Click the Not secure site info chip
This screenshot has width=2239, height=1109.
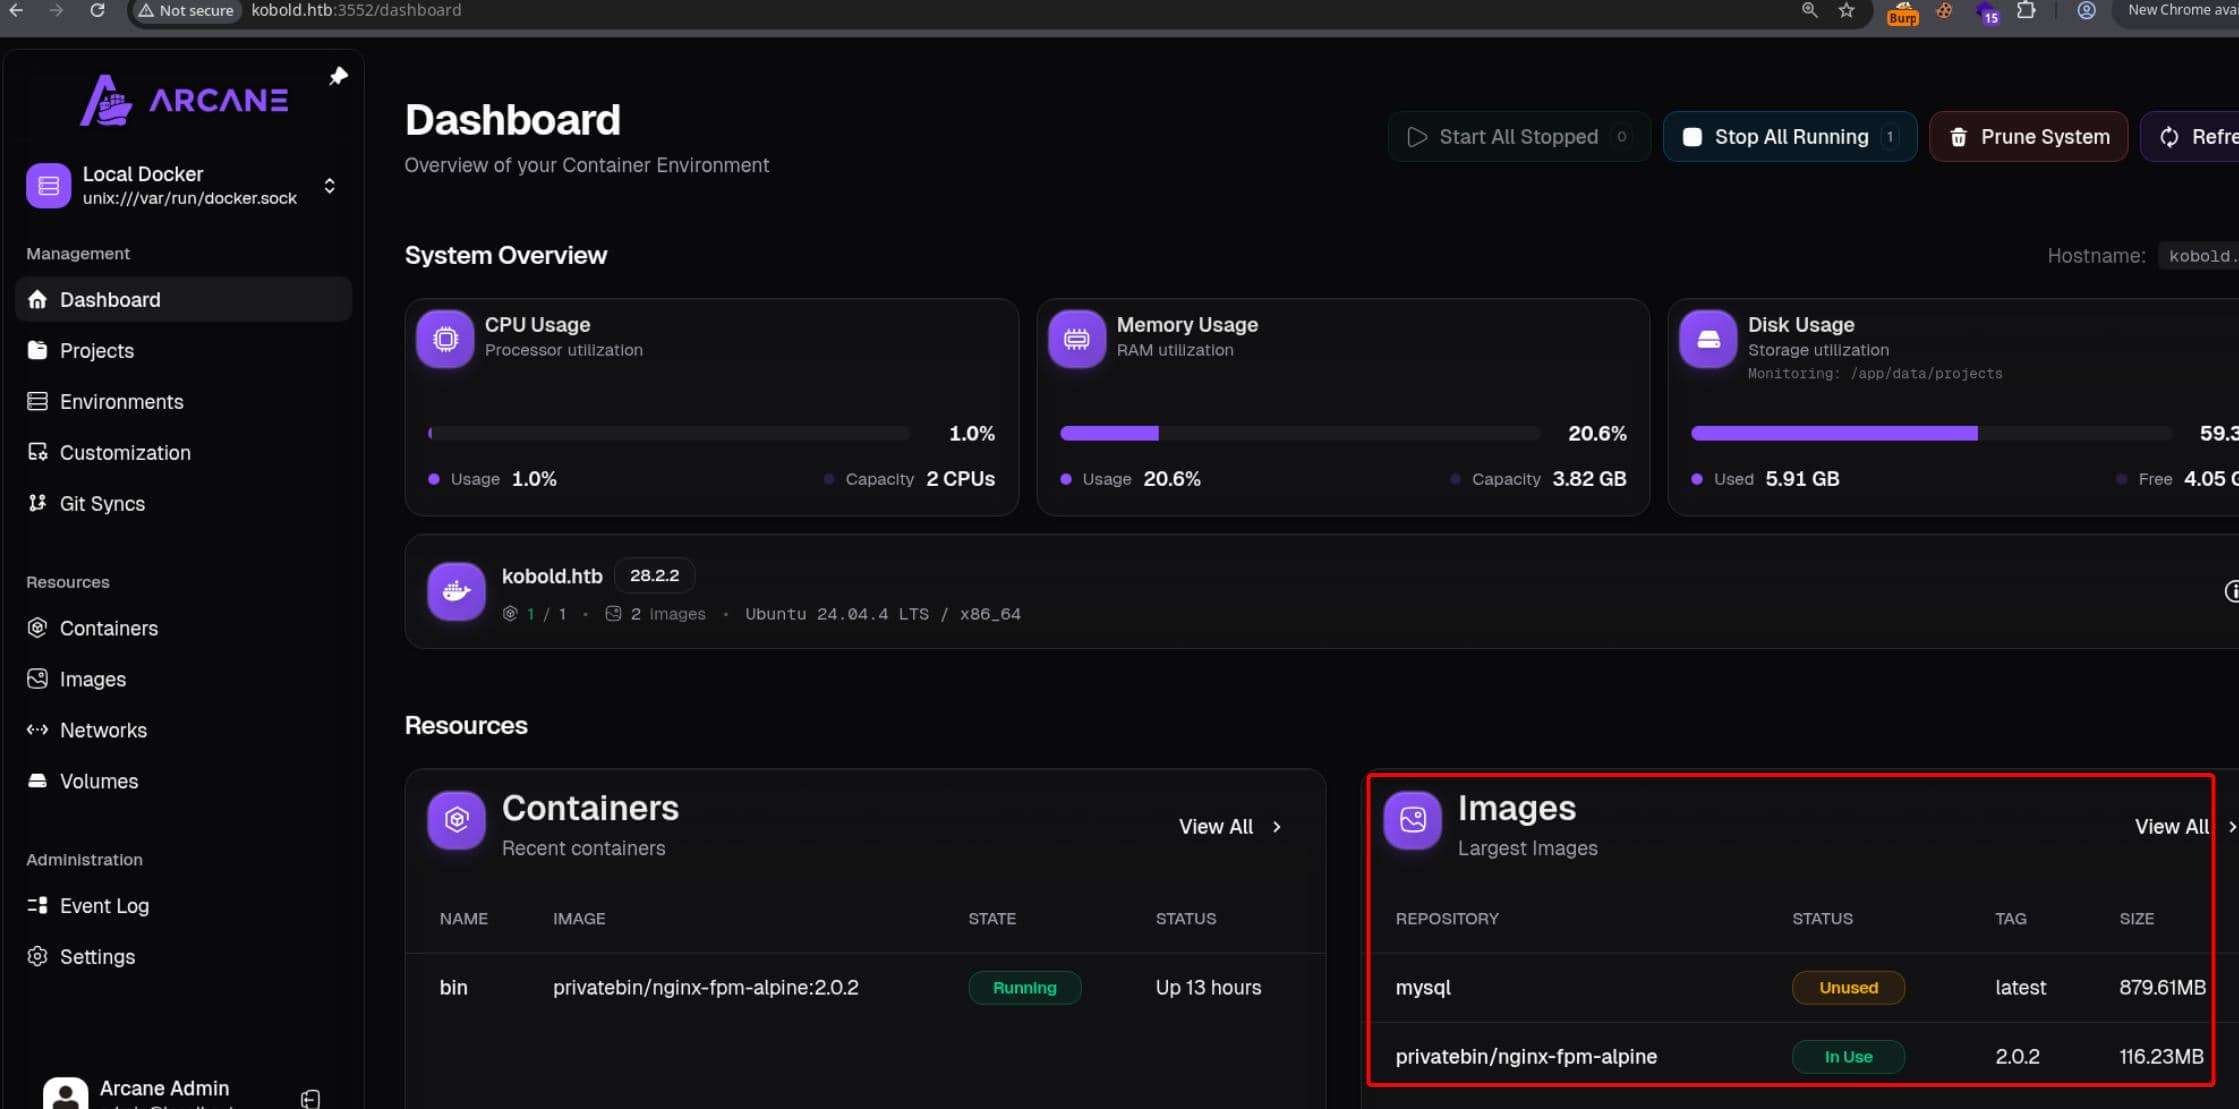coord(187,10)
